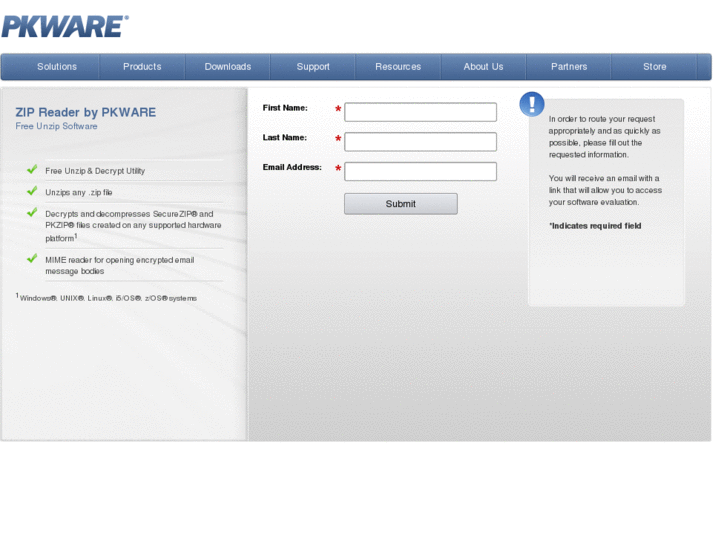Image resolution: width=727 pixels, height=545 pixels.
Task: Click checkmark beside MIME reader item
Action: click(32, 258)
